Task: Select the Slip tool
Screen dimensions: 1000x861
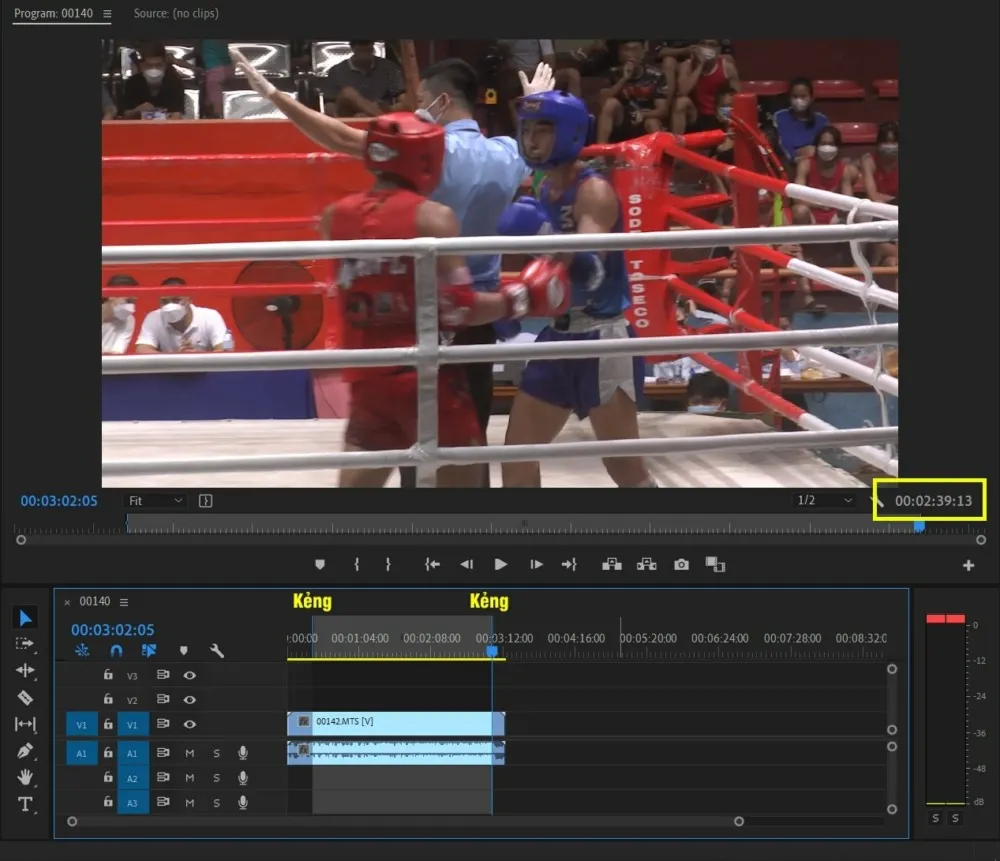Action: coord(25,724)
